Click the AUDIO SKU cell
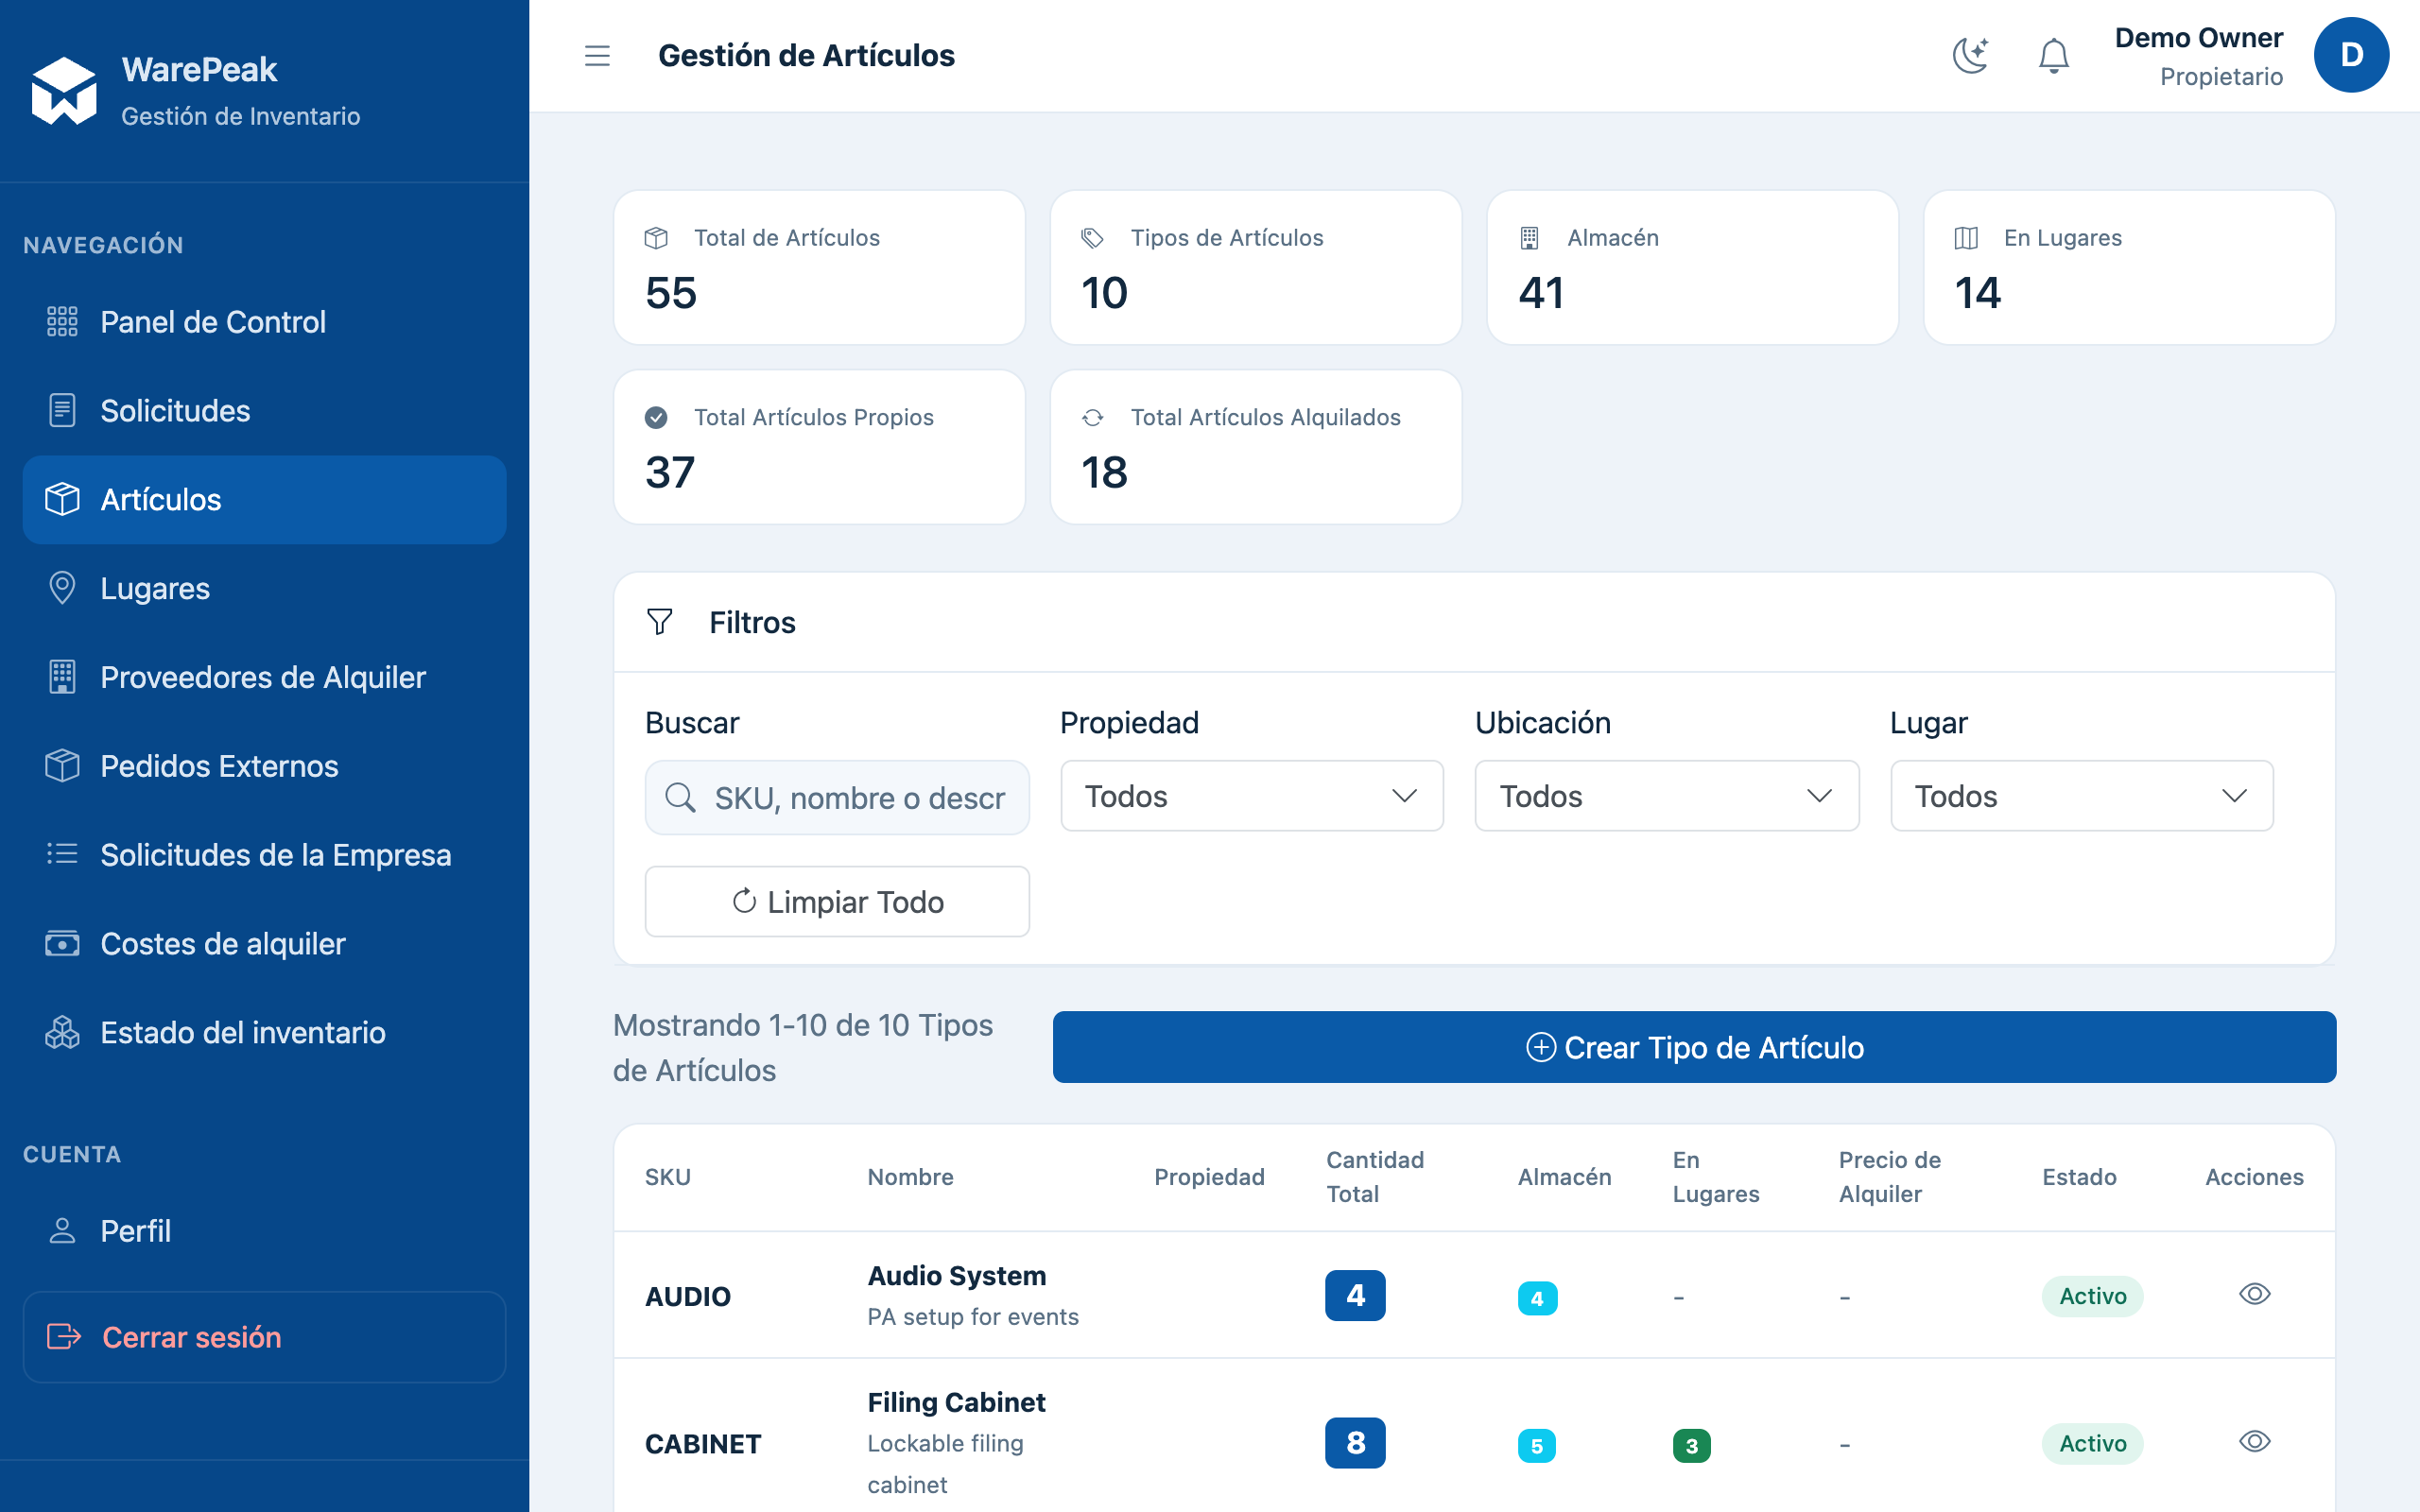 pyautogui.click(x=688, y=1296)
